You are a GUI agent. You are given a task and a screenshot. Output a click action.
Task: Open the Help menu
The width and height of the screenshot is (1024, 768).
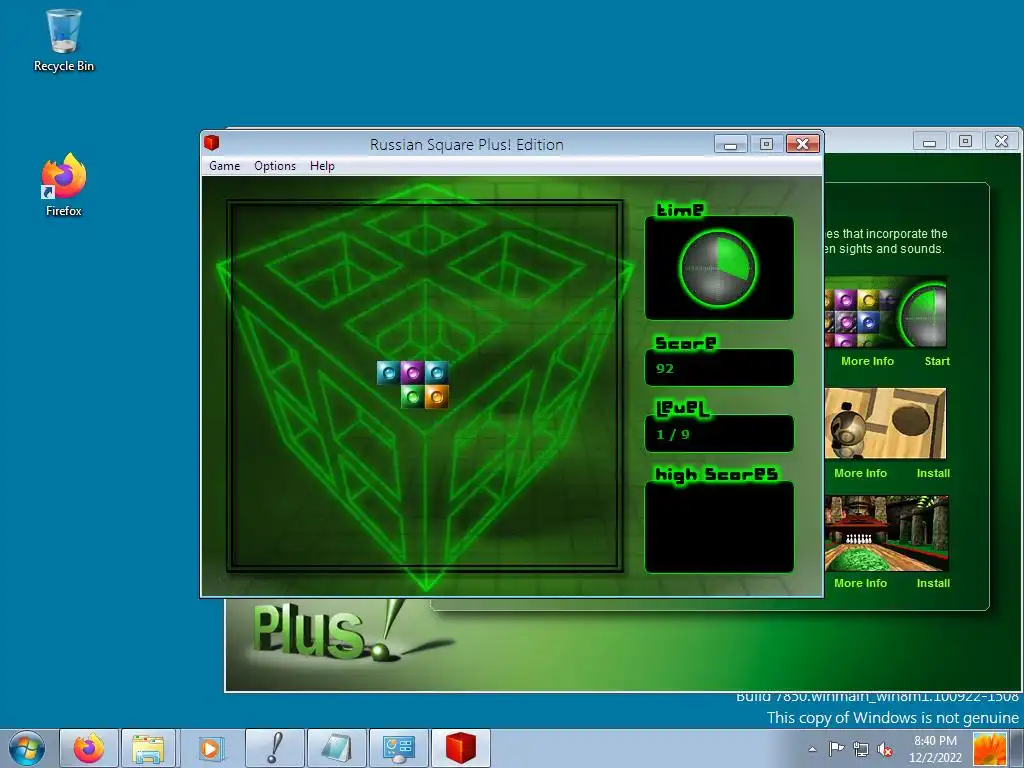322,166
